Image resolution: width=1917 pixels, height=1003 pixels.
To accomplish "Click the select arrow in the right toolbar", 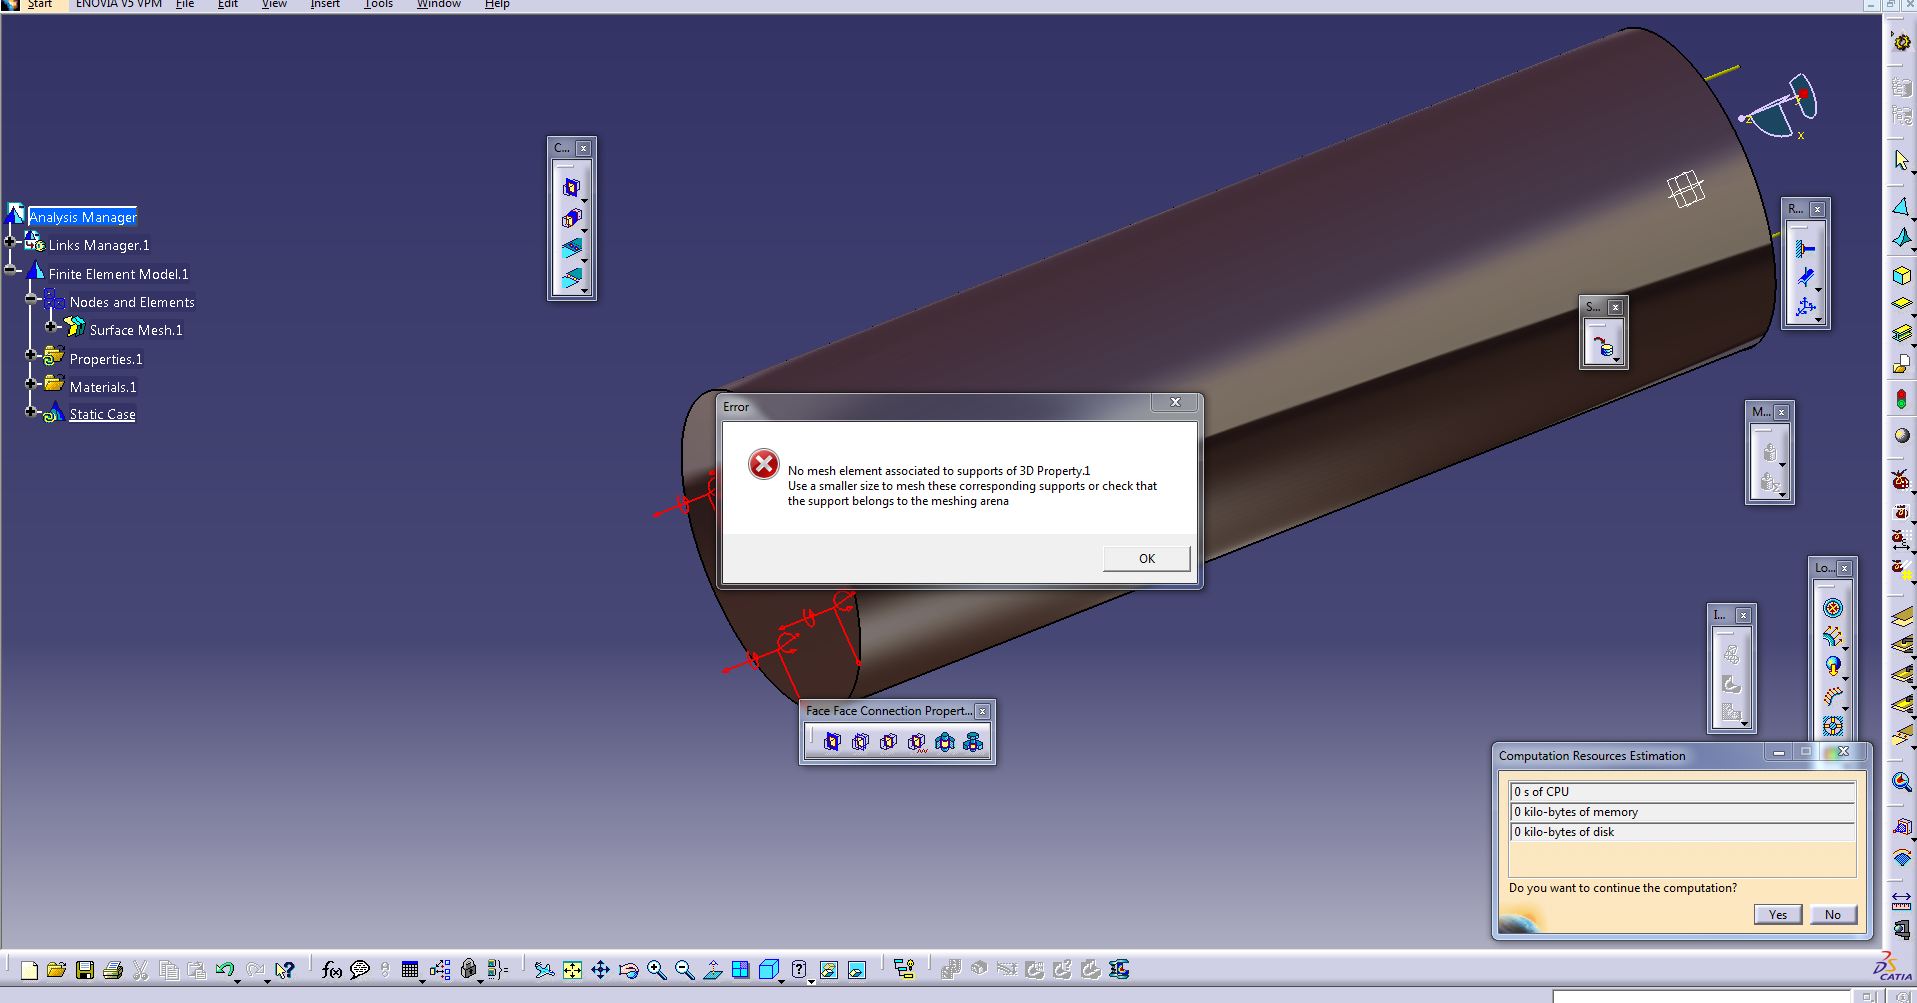I will tap(1901, 160).
